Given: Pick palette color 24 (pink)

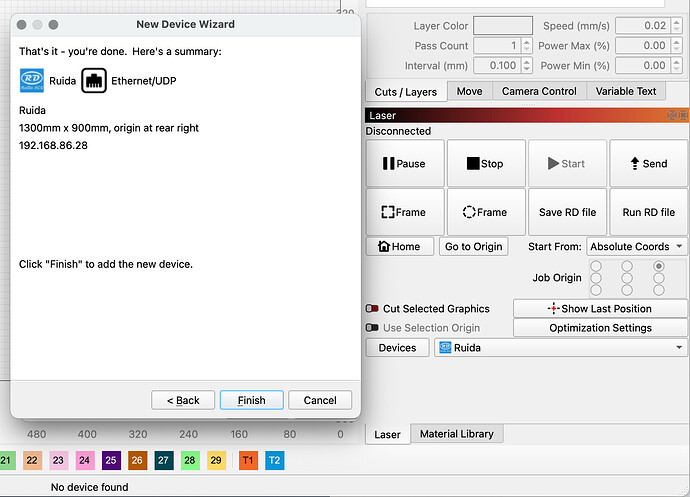Looking at the screenshot, I should (84, 460).
